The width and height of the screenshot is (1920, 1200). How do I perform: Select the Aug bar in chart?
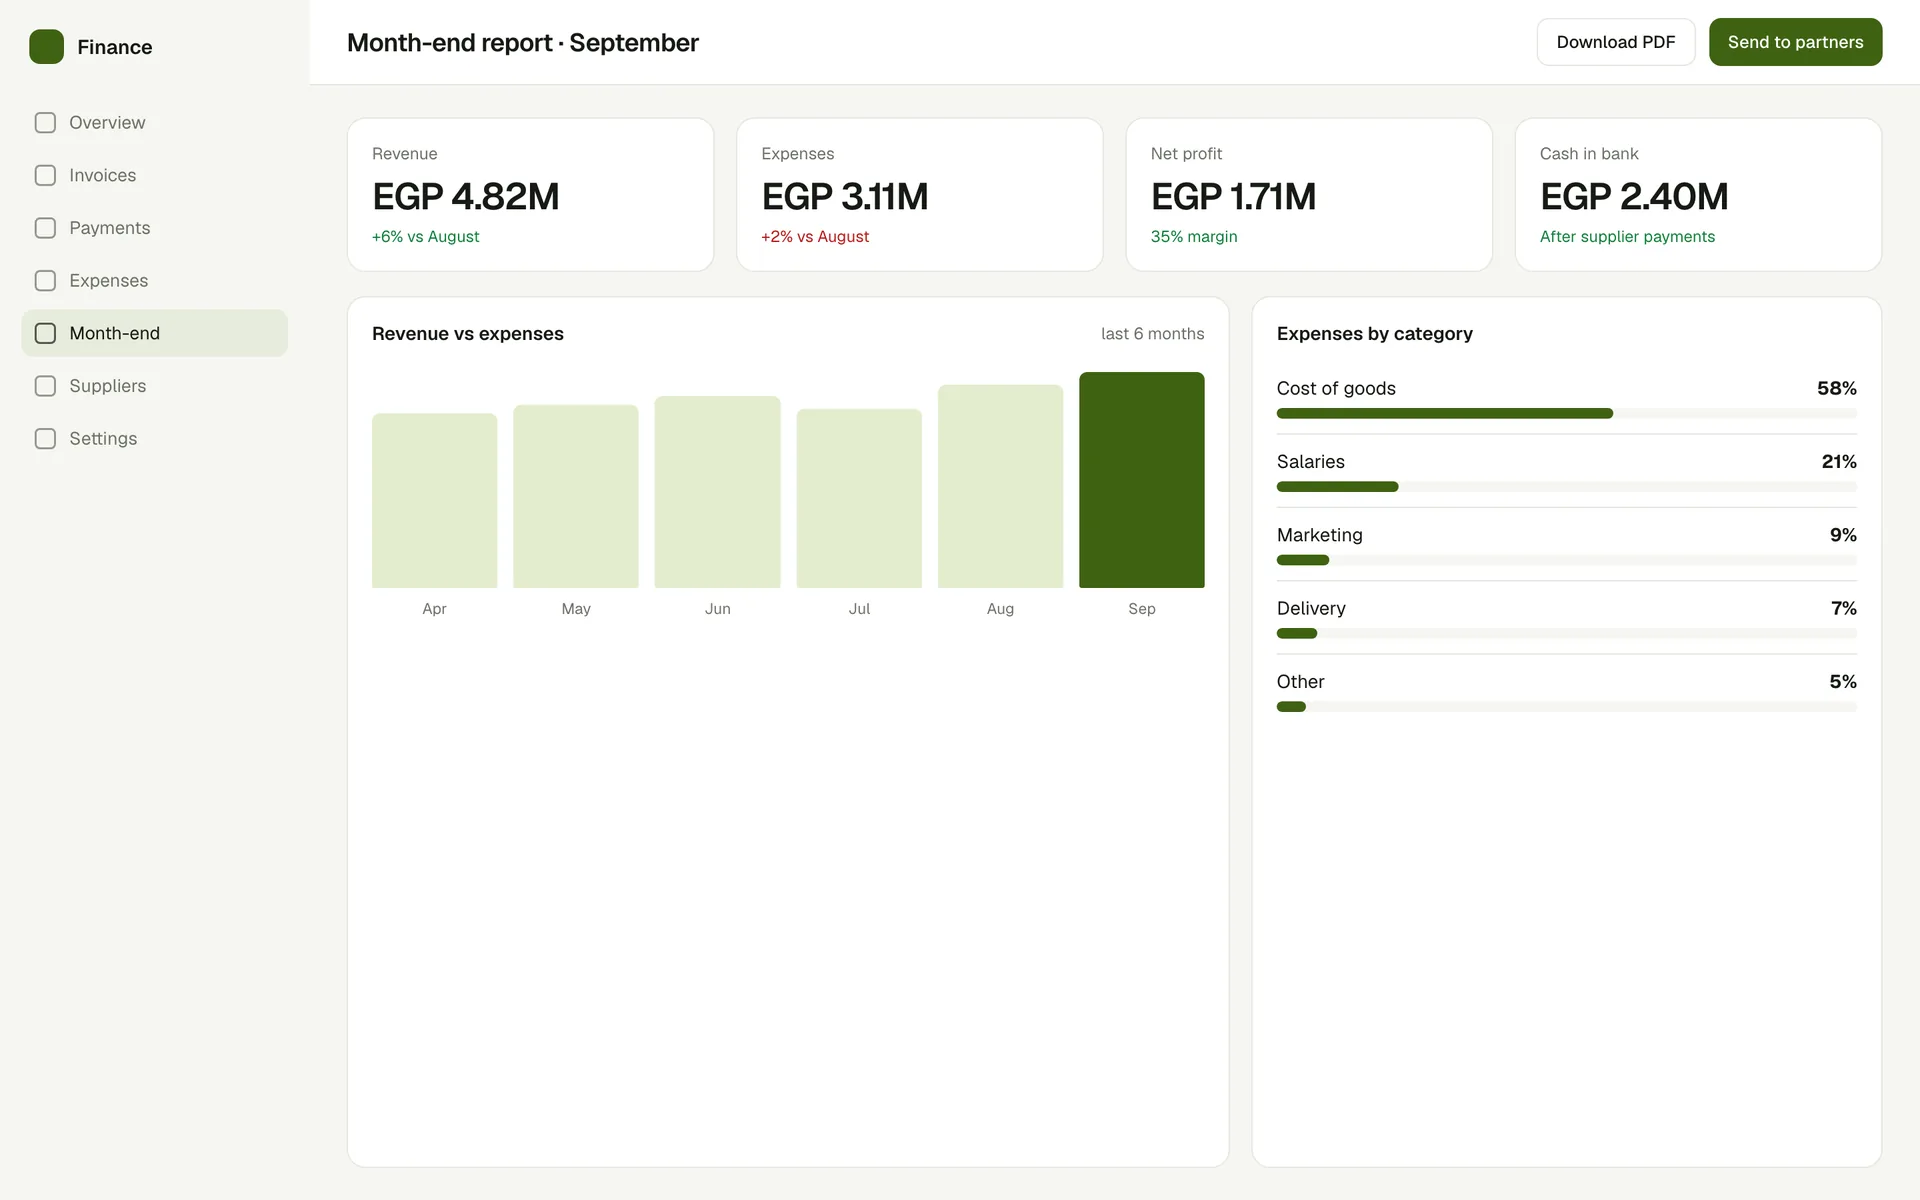[x=1000, y=486]
